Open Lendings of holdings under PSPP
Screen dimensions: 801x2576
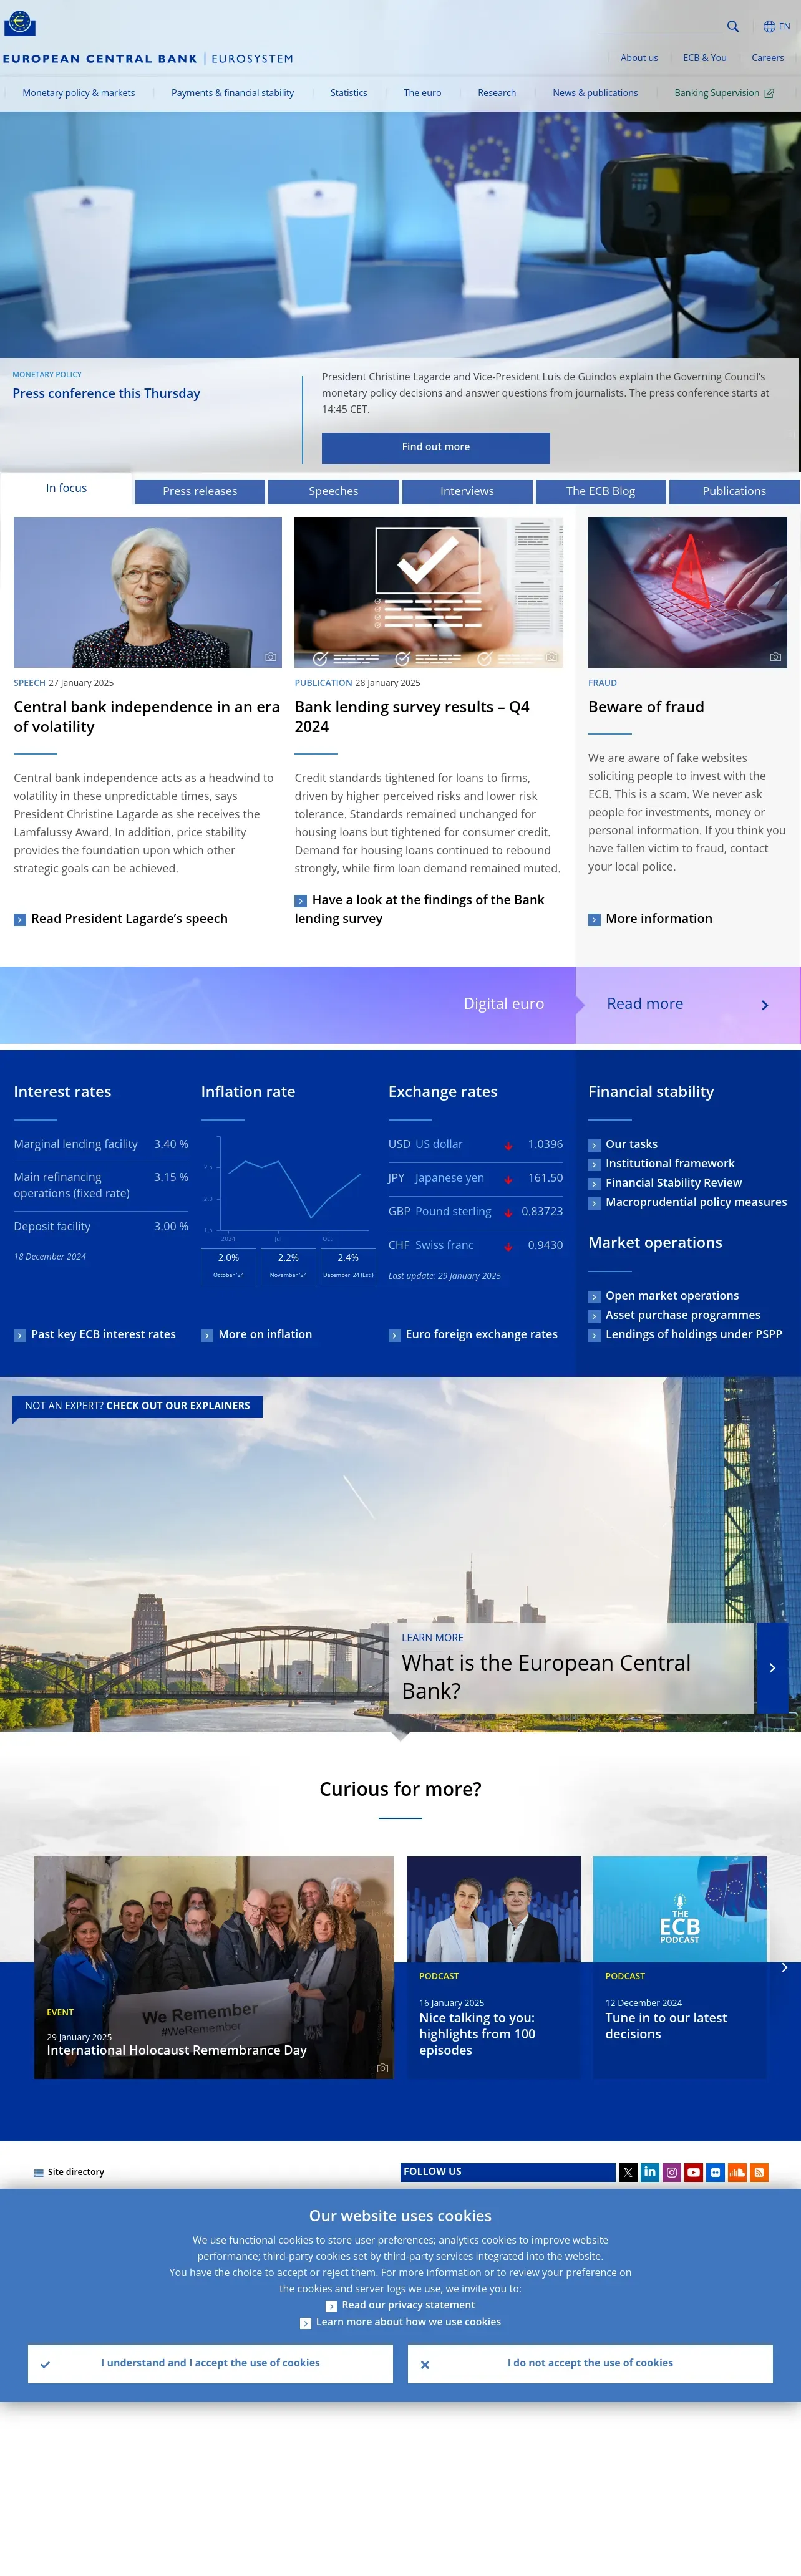coord(685,1334)
